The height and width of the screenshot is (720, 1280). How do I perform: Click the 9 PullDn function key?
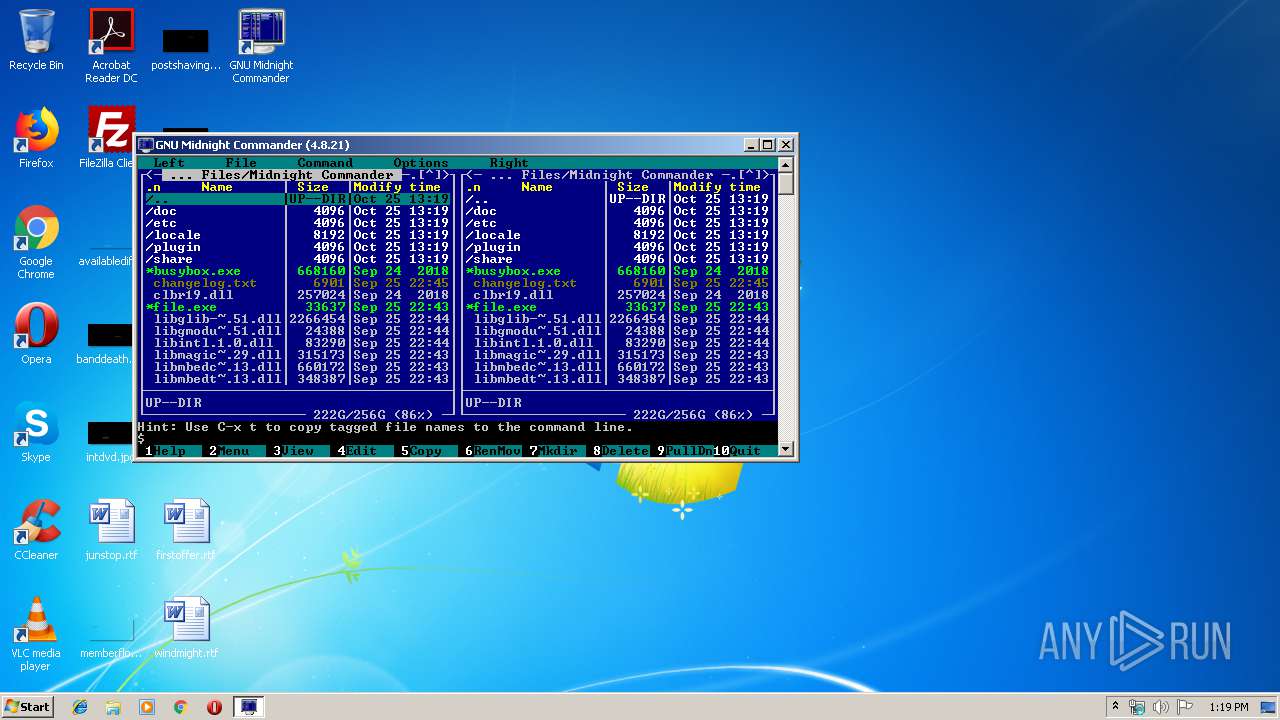point(685,451)
